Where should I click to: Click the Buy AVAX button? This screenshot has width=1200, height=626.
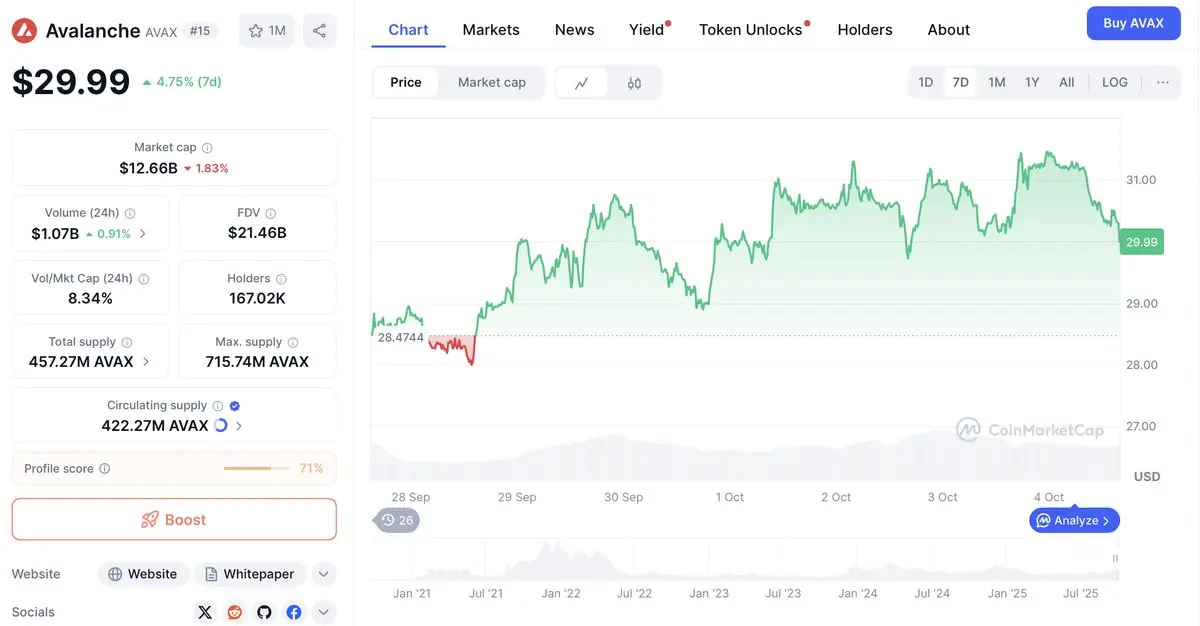[1133, 23]
